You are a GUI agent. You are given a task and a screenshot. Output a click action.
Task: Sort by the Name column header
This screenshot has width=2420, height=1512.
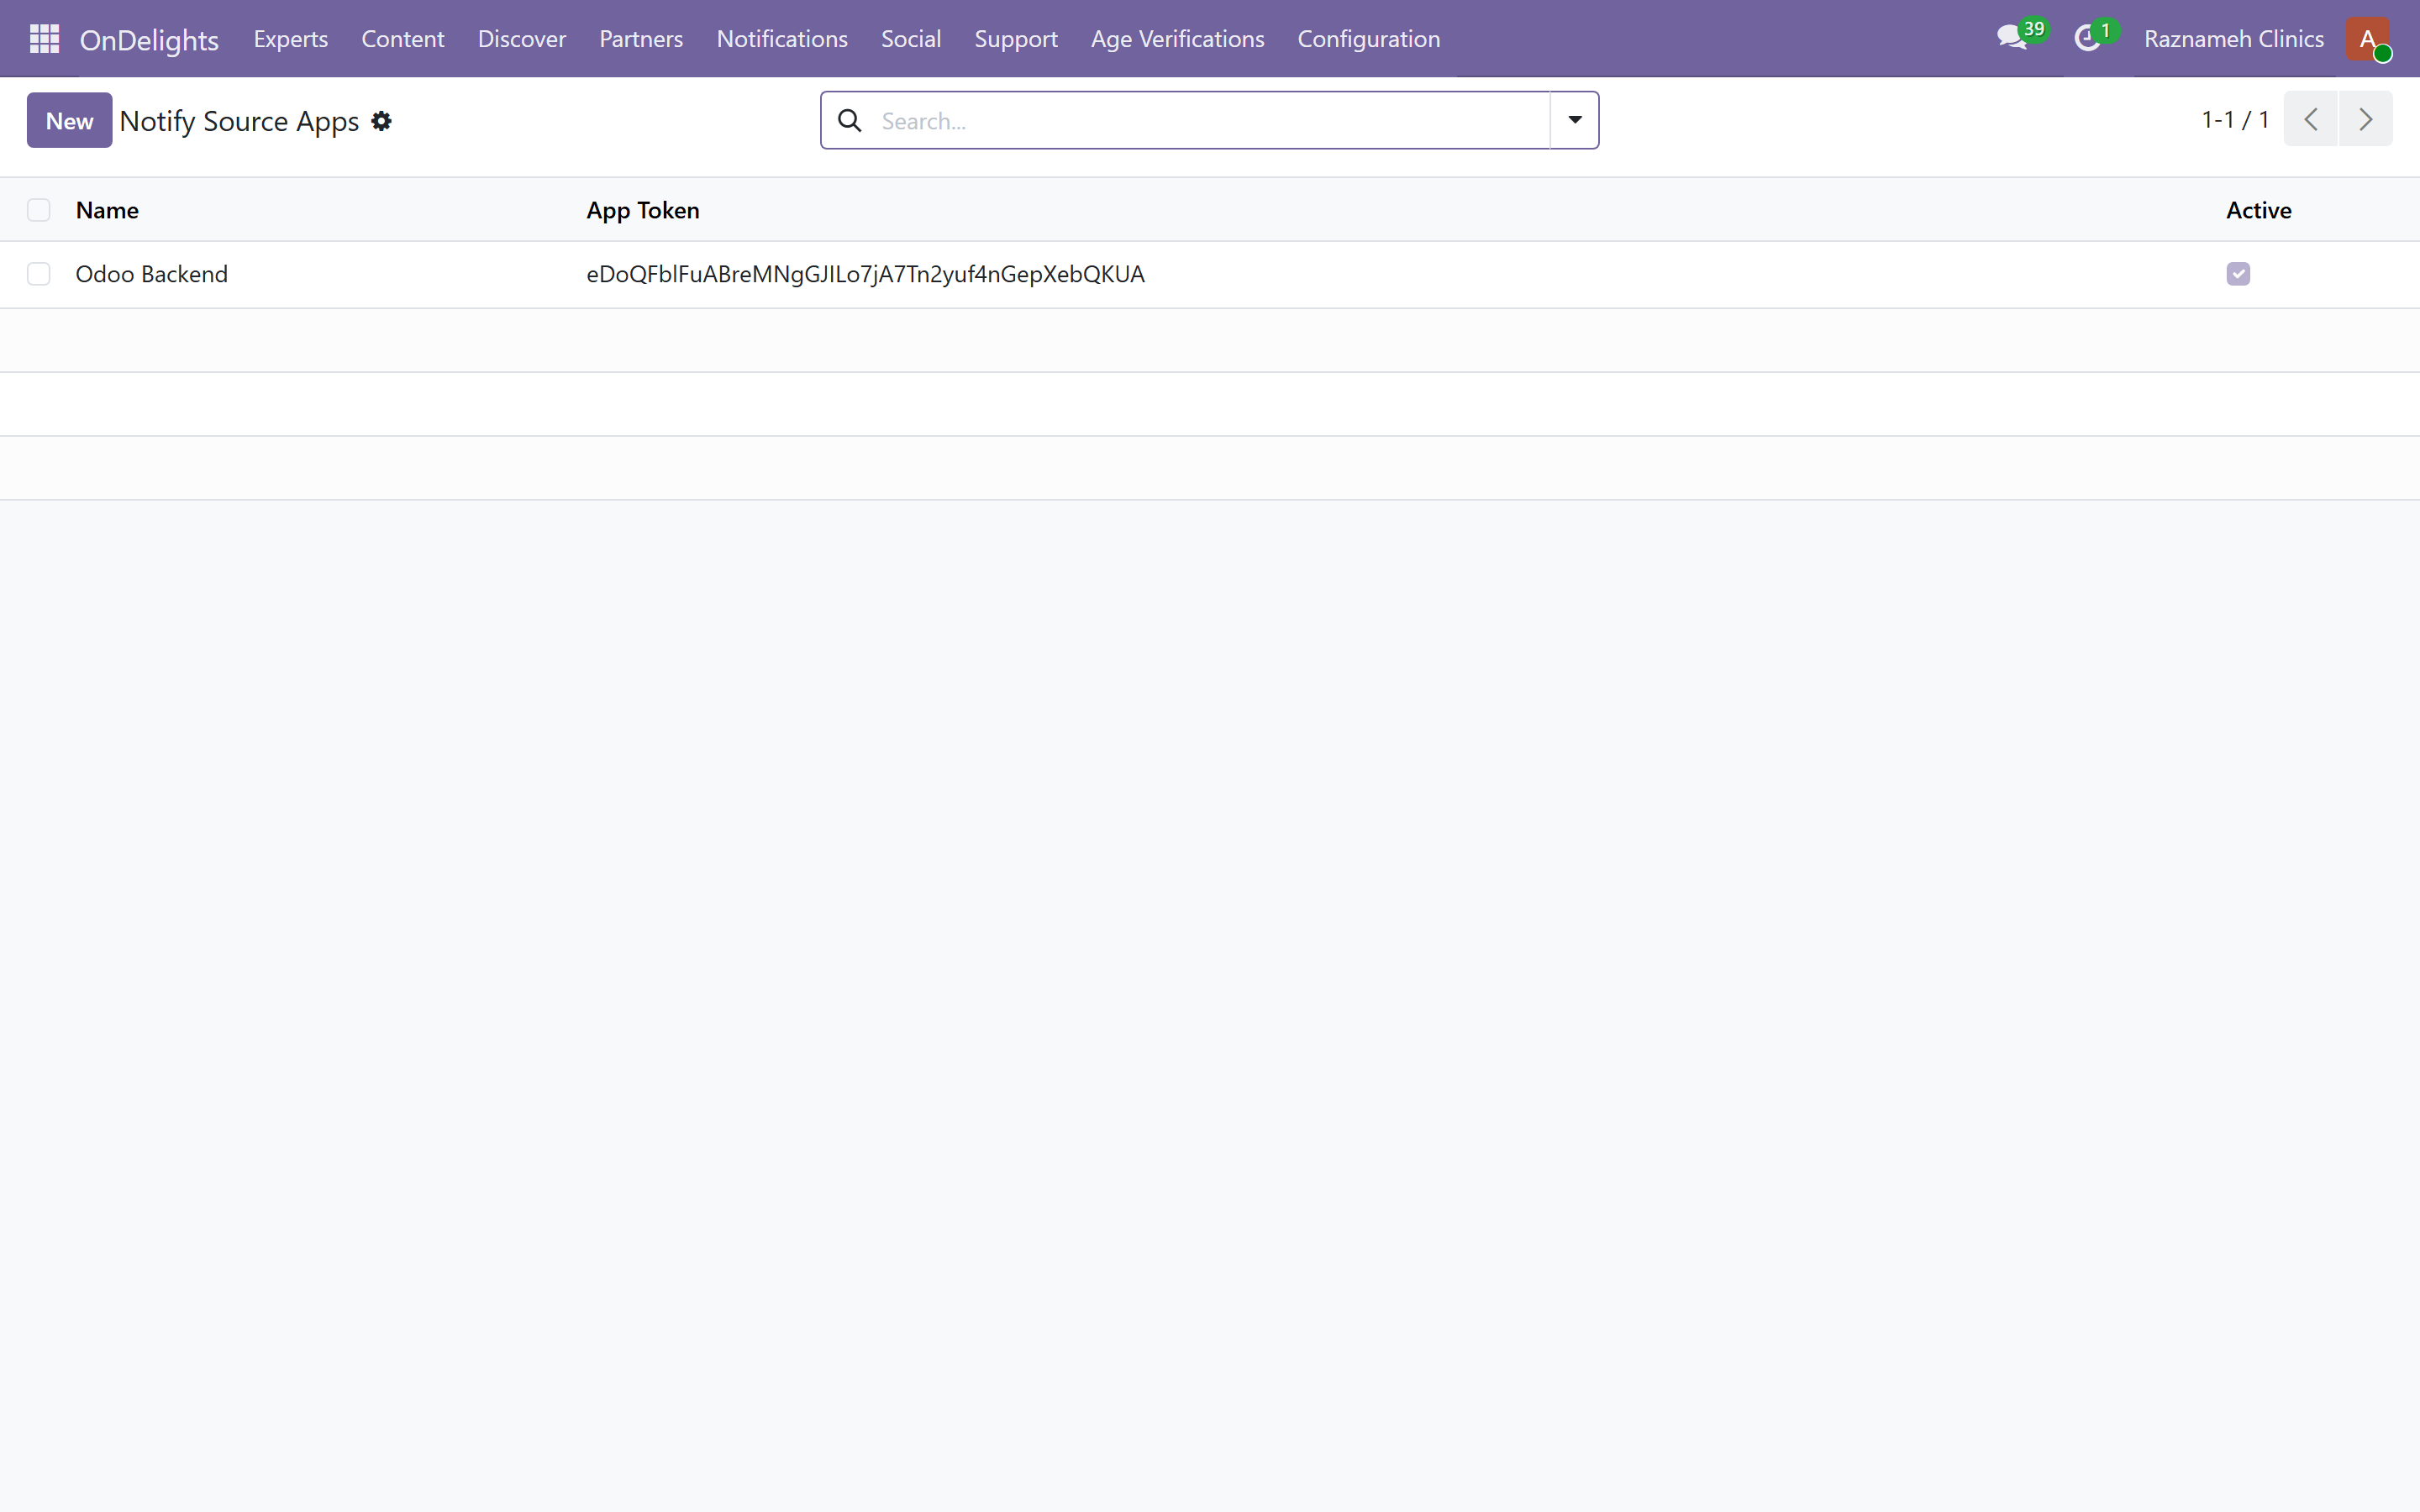[x=107, y=210]
